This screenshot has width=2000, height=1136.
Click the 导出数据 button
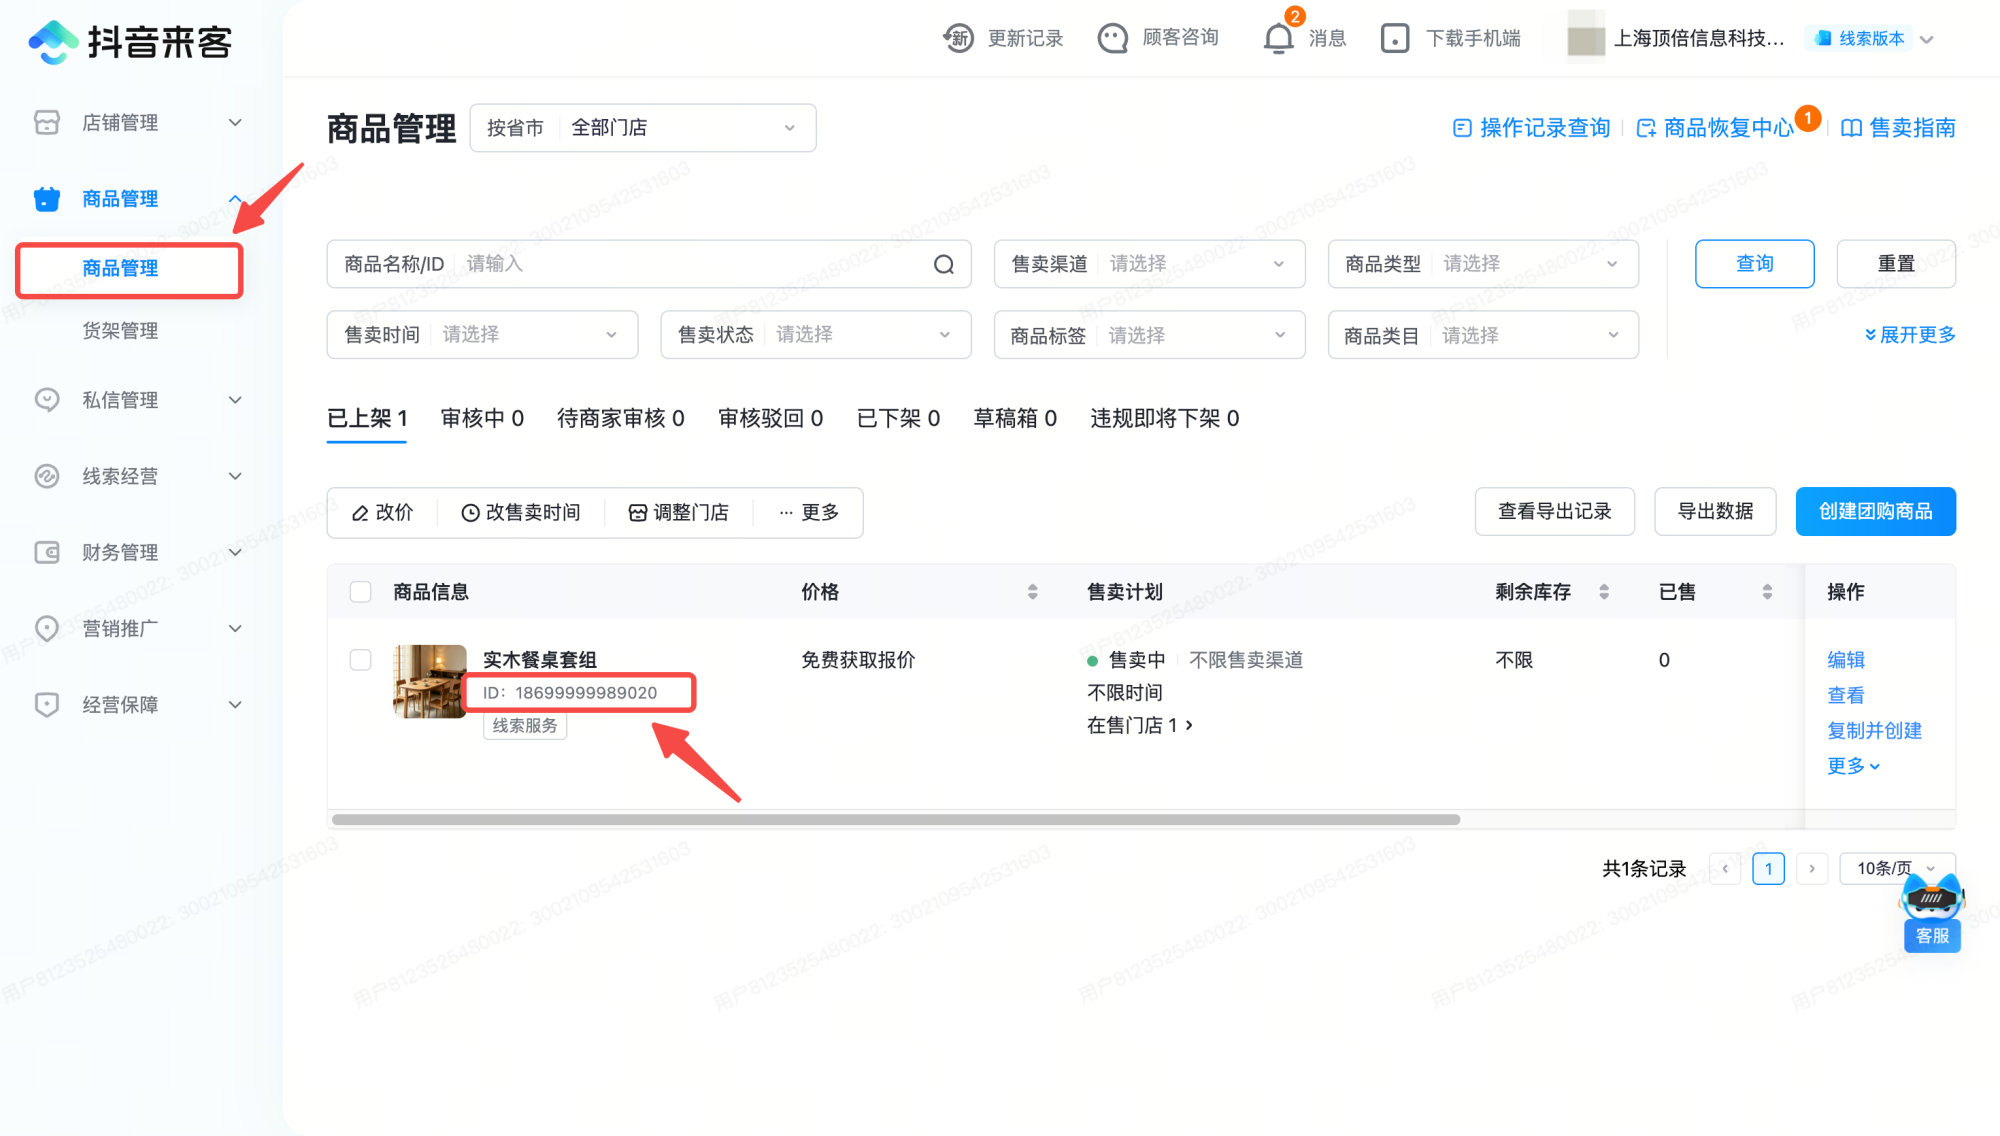coord(1715,512)
